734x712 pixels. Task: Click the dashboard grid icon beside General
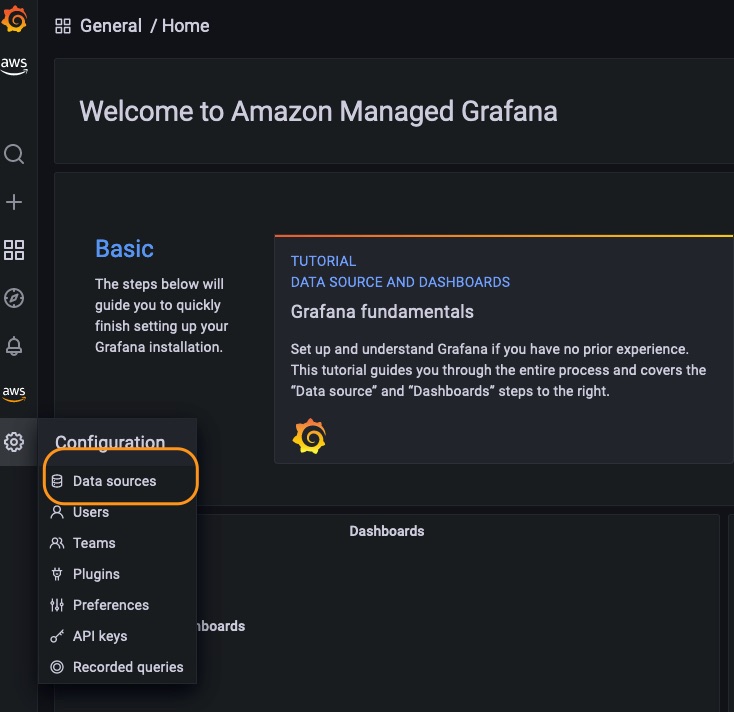63,26
